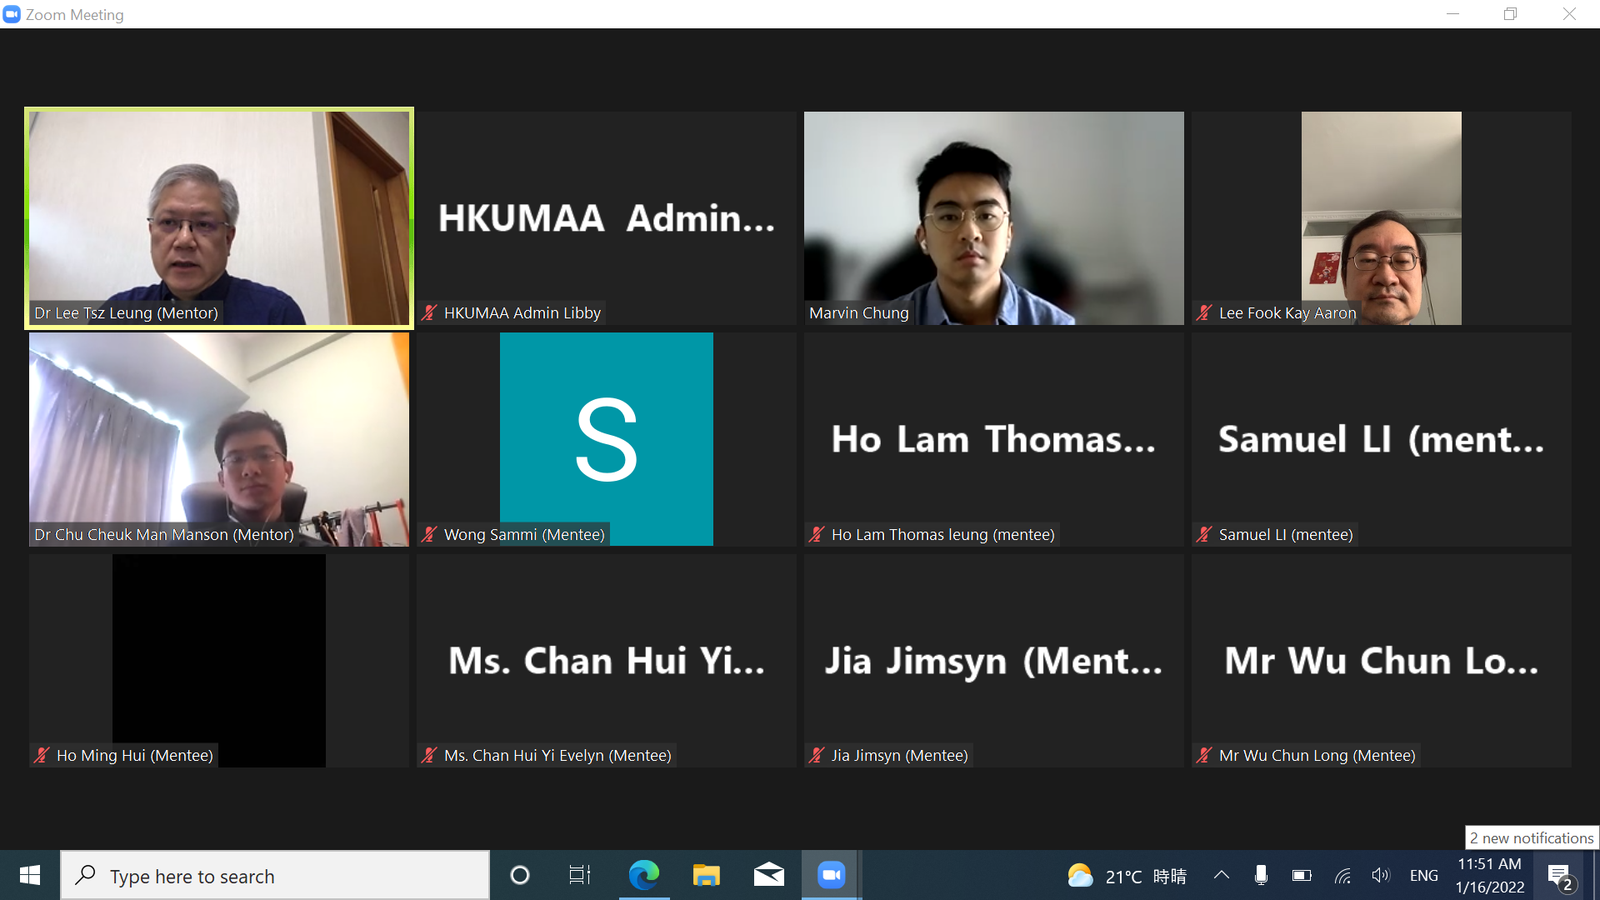Screen dimensions: 1600x900
Task: Click the muted microphone icon beside HKUMAA Admin Libby
Action: pos(430,313)
